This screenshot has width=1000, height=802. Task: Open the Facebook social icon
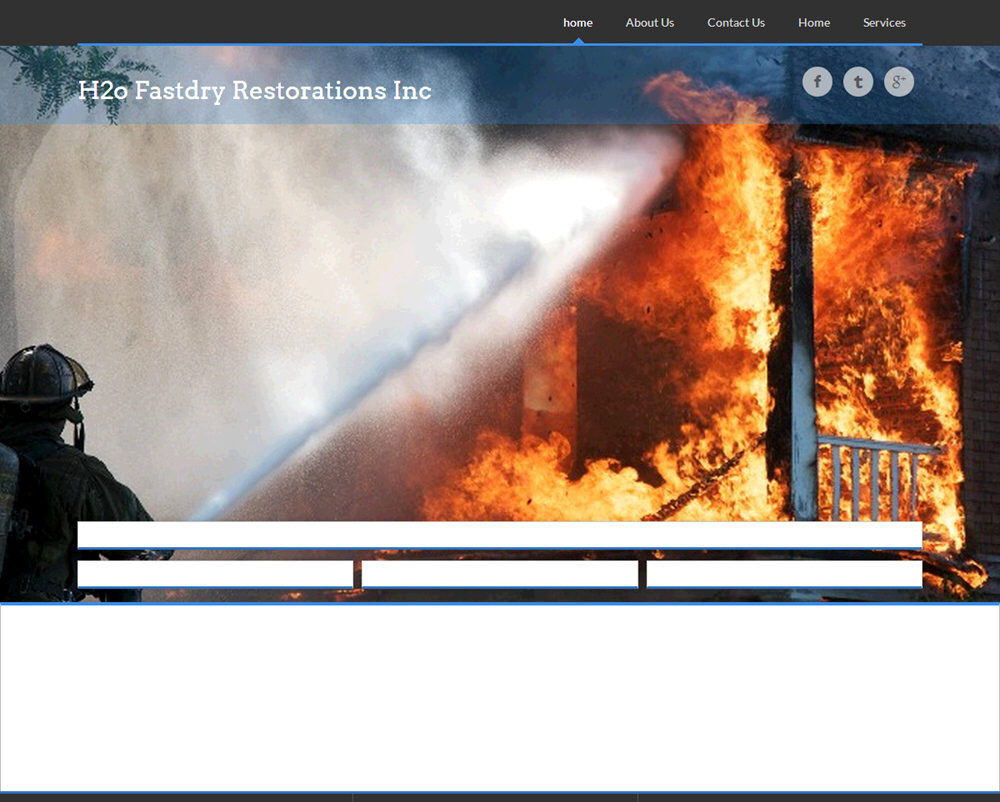(817, 82)
